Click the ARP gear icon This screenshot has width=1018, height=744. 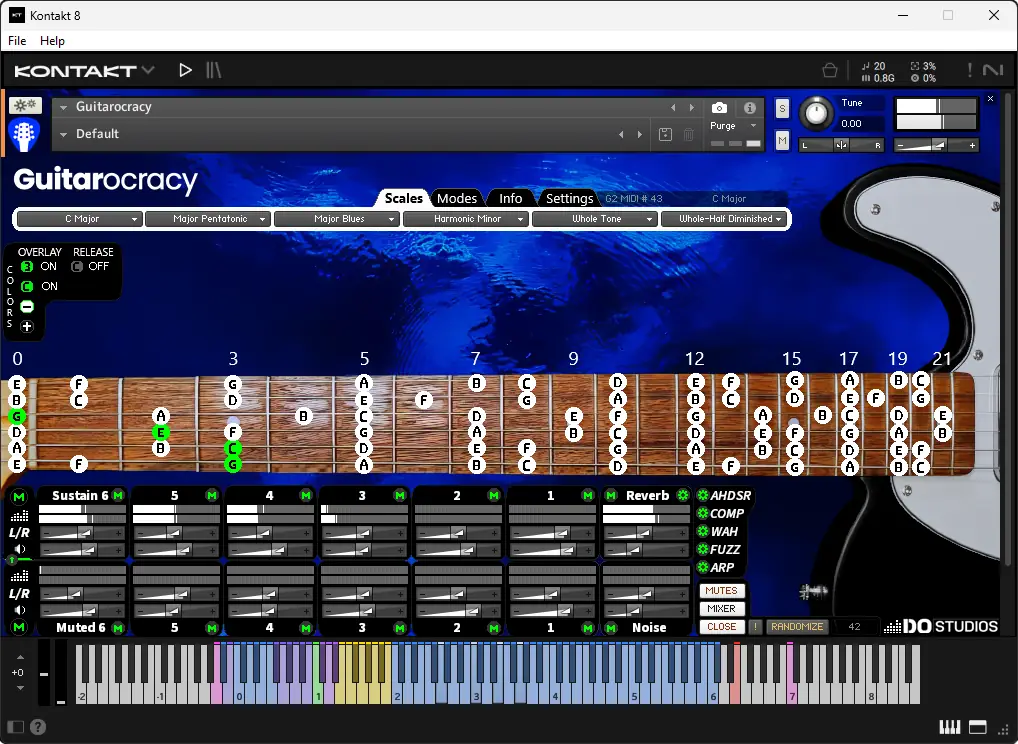[702, 567]
